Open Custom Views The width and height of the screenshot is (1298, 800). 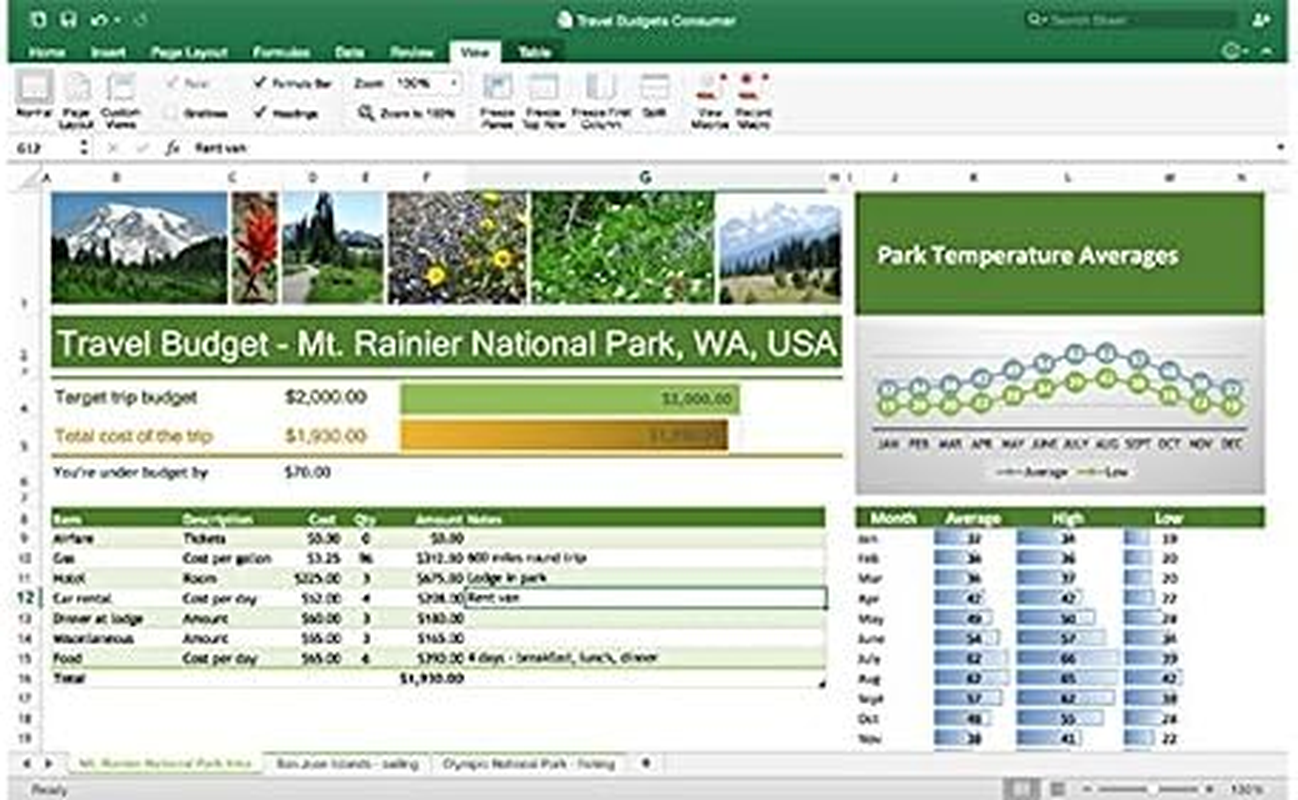(x=120, y=89)
